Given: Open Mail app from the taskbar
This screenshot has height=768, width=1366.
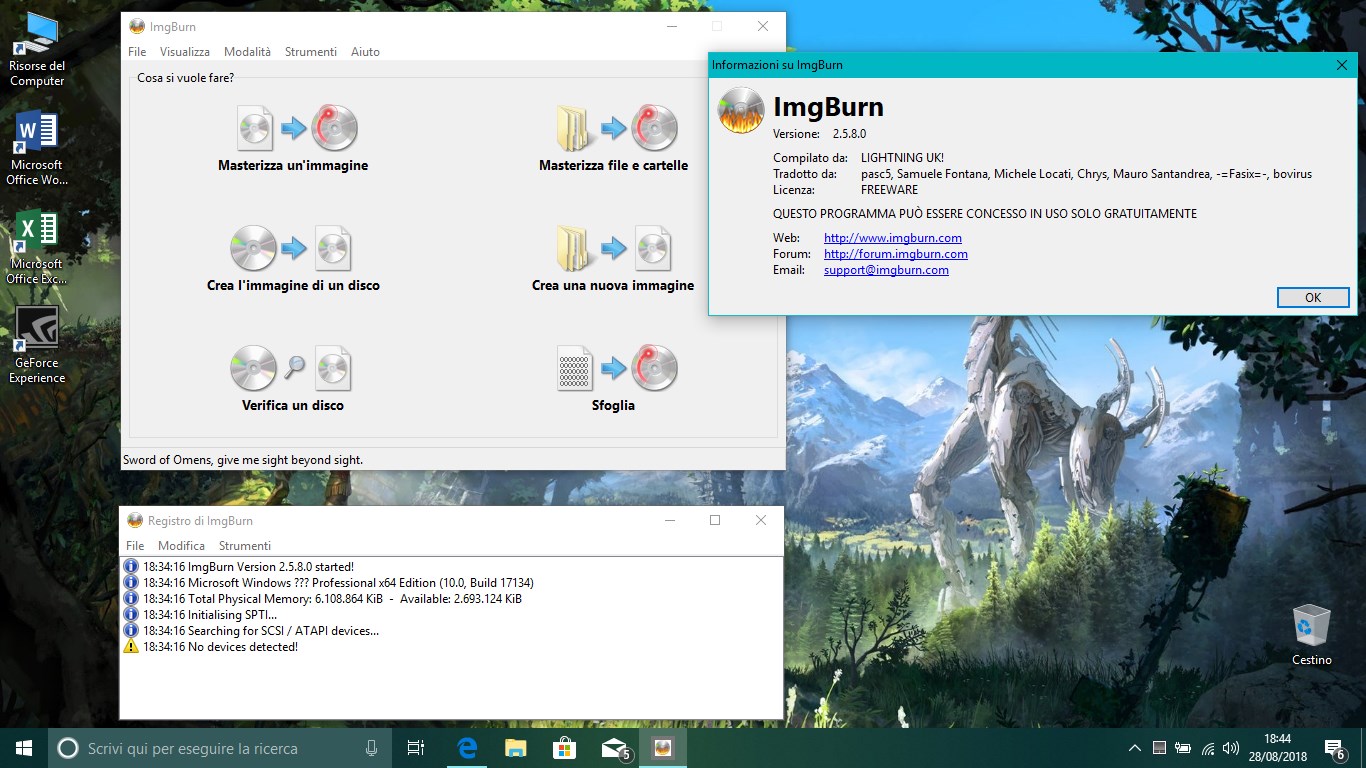Looking at the screenshot, I should point(614,747).
